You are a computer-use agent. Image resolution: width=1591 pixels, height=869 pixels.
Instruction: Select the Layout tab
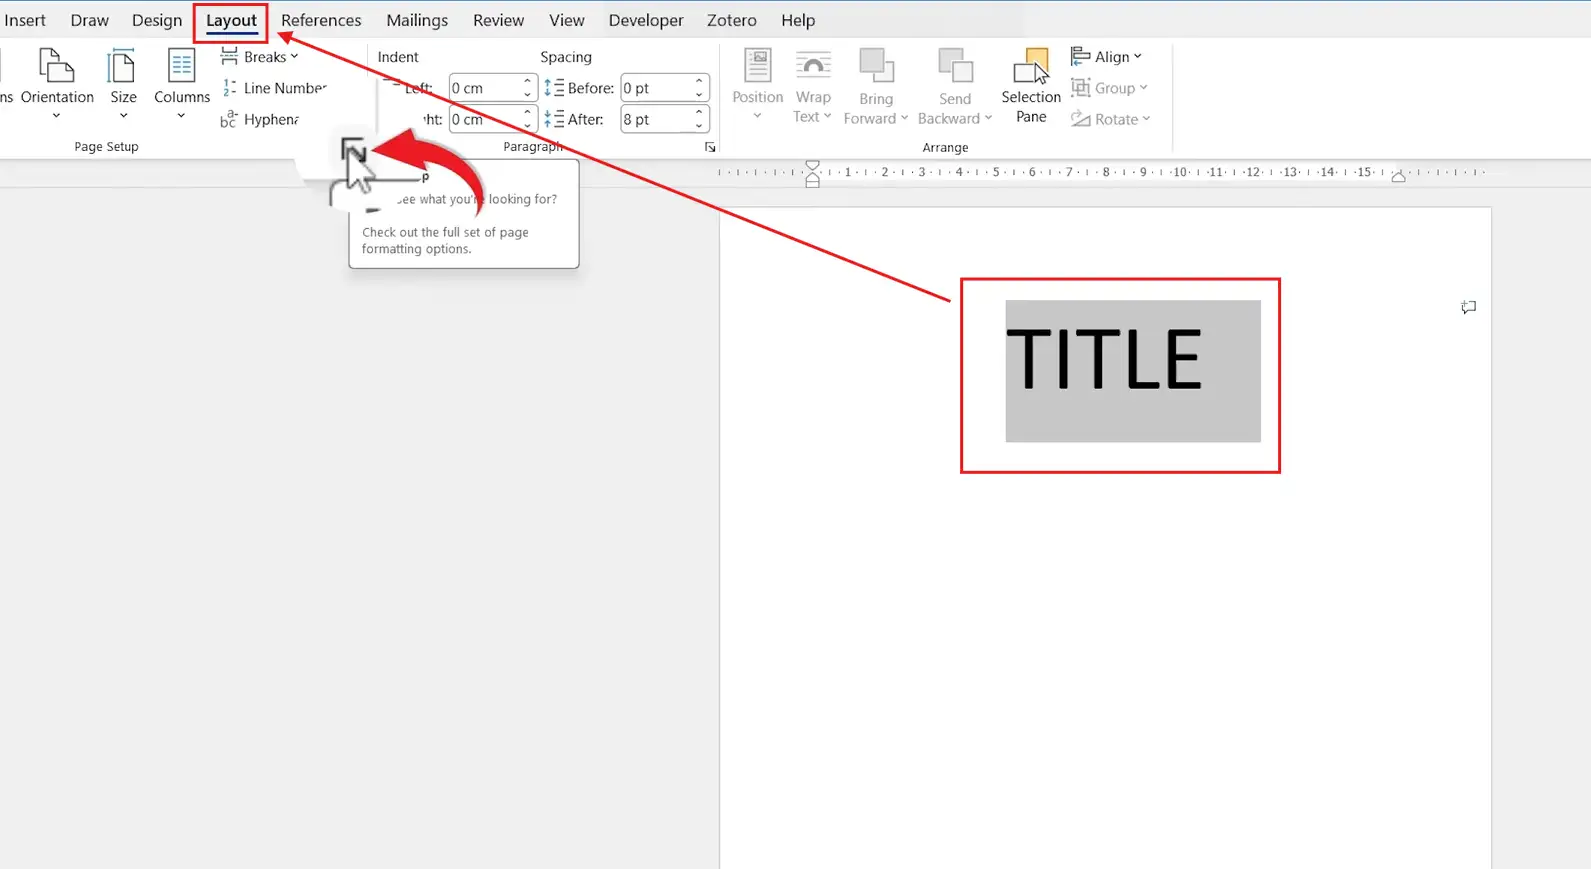click(x=231, y=20)
